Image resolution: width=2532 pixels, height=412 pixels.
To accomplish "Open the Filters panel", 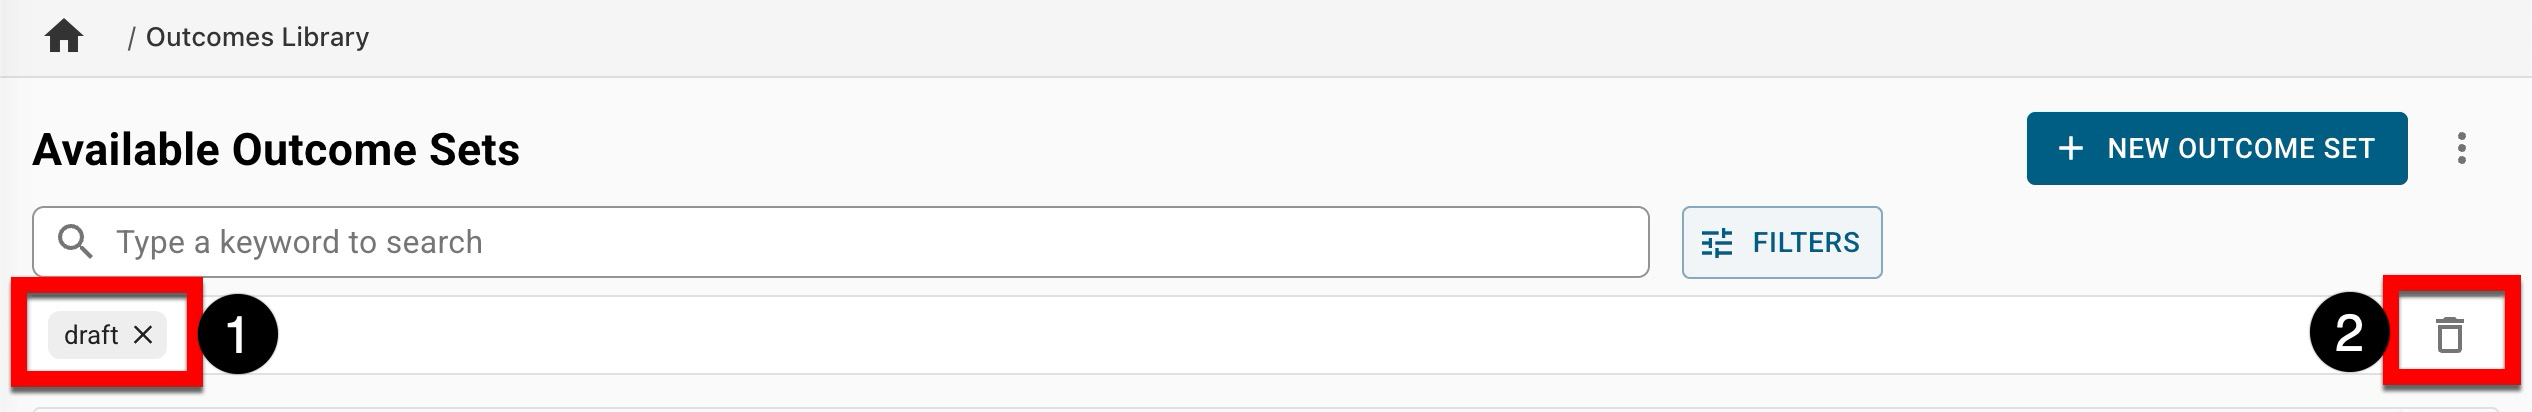I will [x=1781, y=242].
